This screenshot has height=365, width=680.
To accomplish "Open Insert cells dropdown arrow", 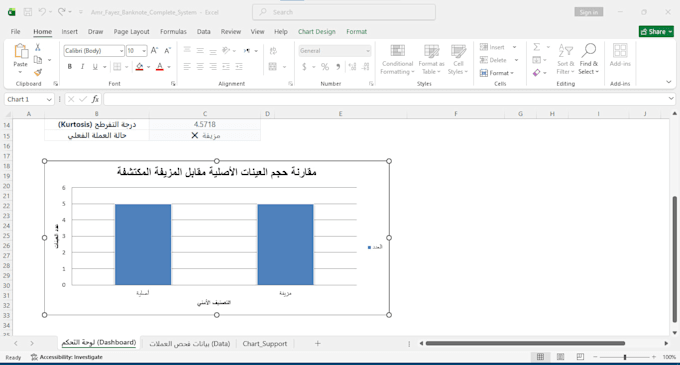I will click(x=515, y=47).
